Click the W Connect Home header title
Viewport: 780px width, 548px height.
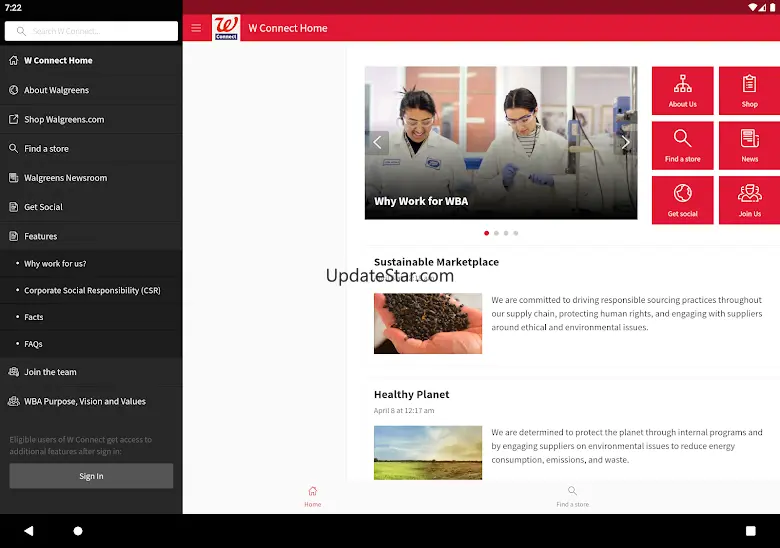pyautogui.click(x=288, y=28)
